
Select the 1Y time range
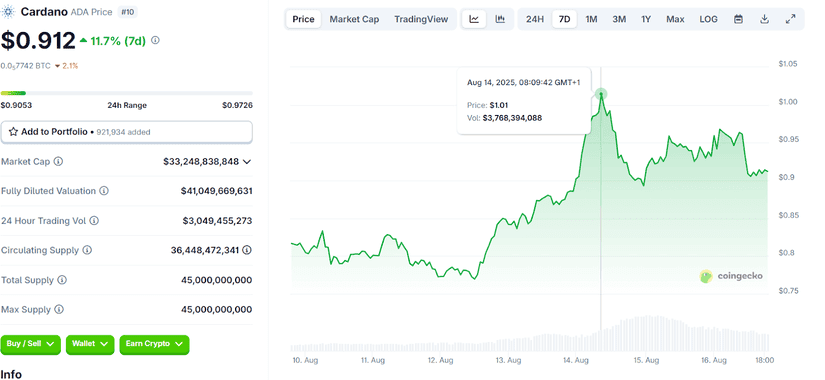pos(646,19)
